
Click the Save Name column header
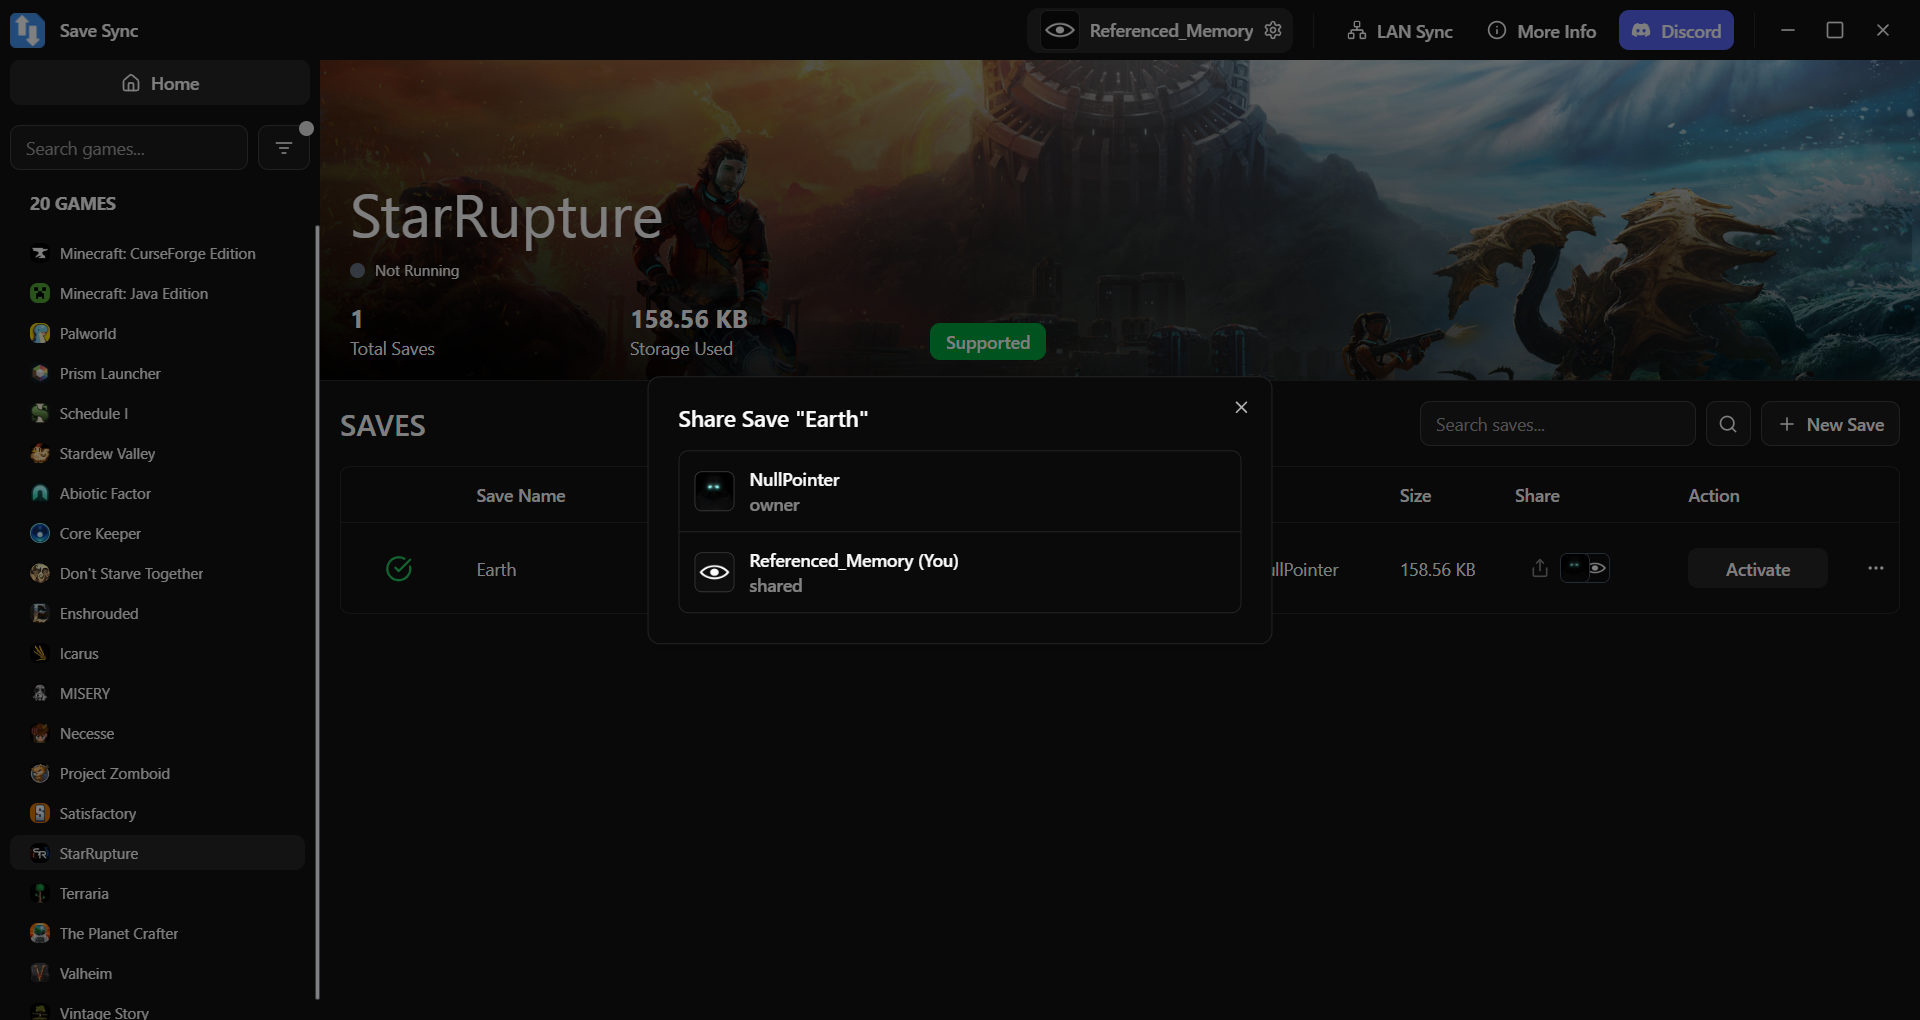pyautogui.click(x=521, y=495)
